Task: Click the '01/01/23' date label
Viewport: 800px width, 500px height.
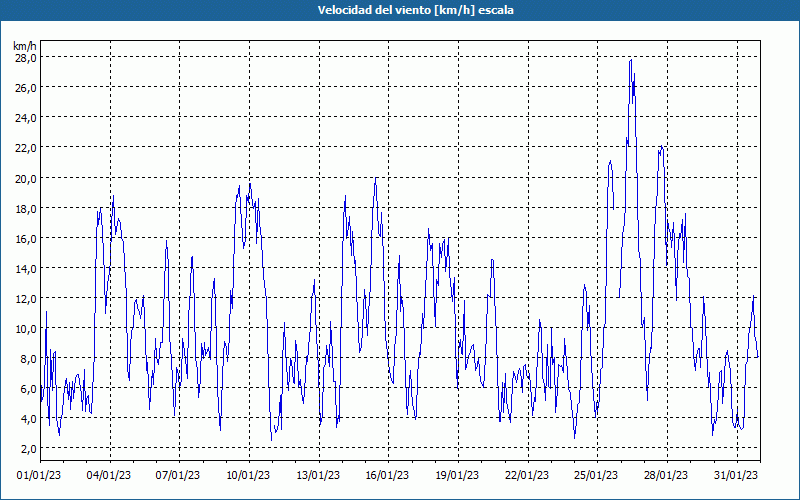Action: (39, 475)
